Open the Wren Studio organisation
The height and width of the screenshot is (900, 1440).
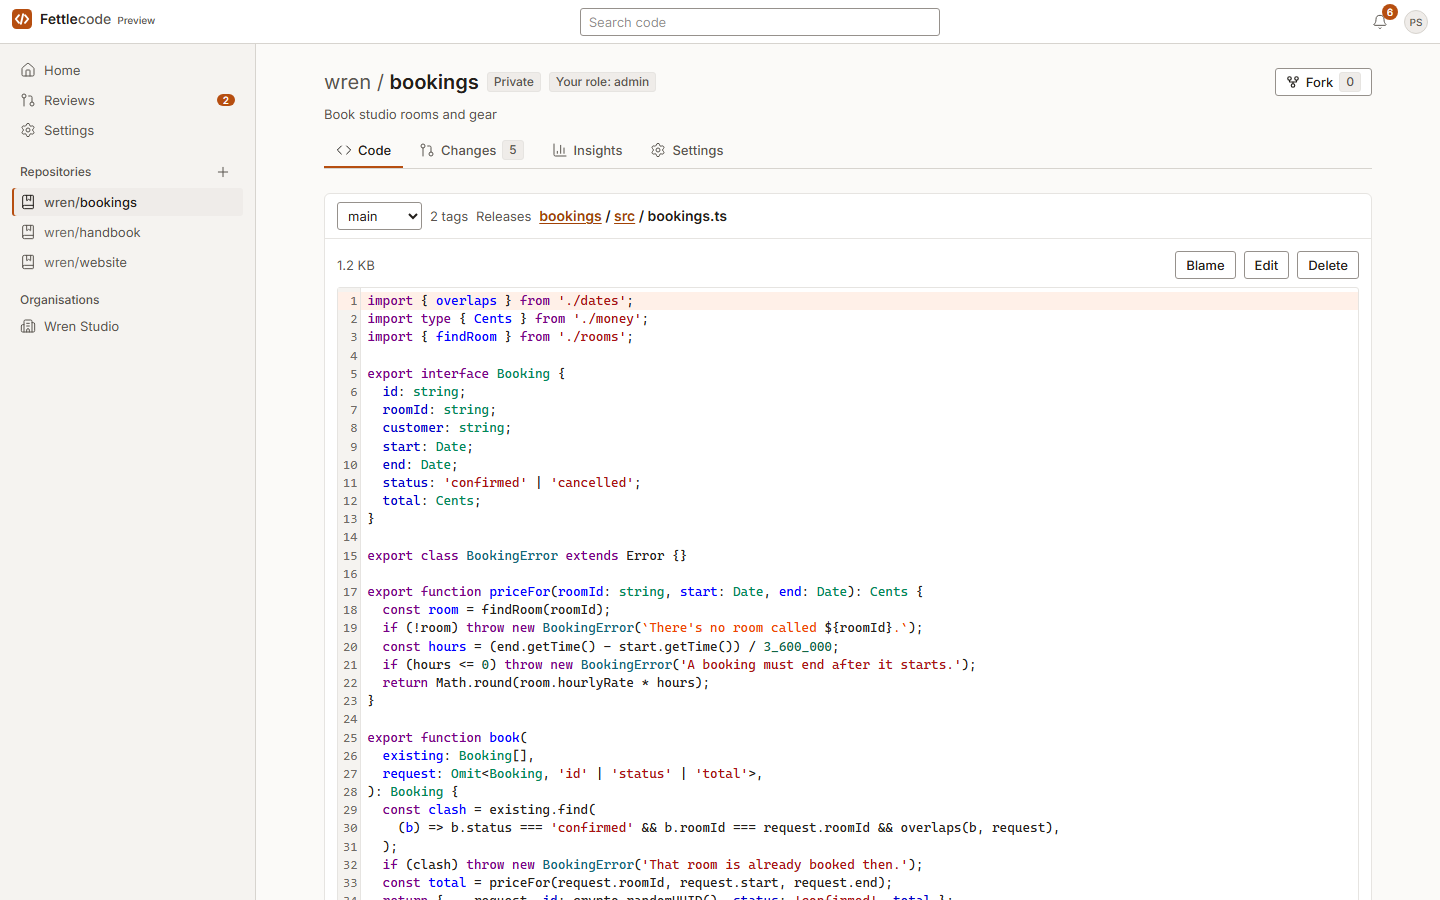point(128,326)
